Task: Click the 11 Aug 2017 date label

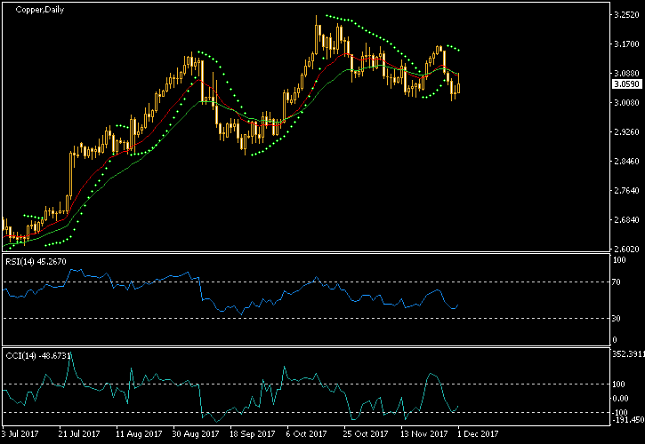Action: (x=138, y=434)
